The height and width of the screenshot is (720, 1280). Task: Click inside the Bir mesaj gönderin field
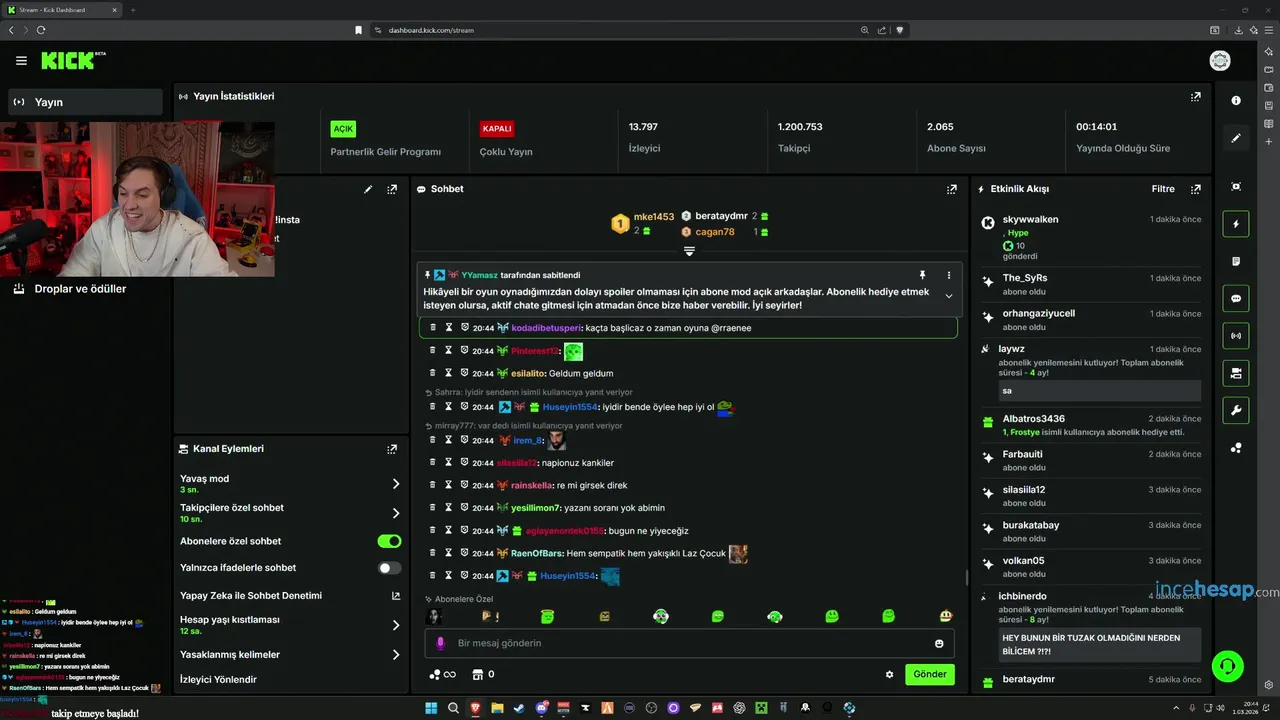click(689, 643)
